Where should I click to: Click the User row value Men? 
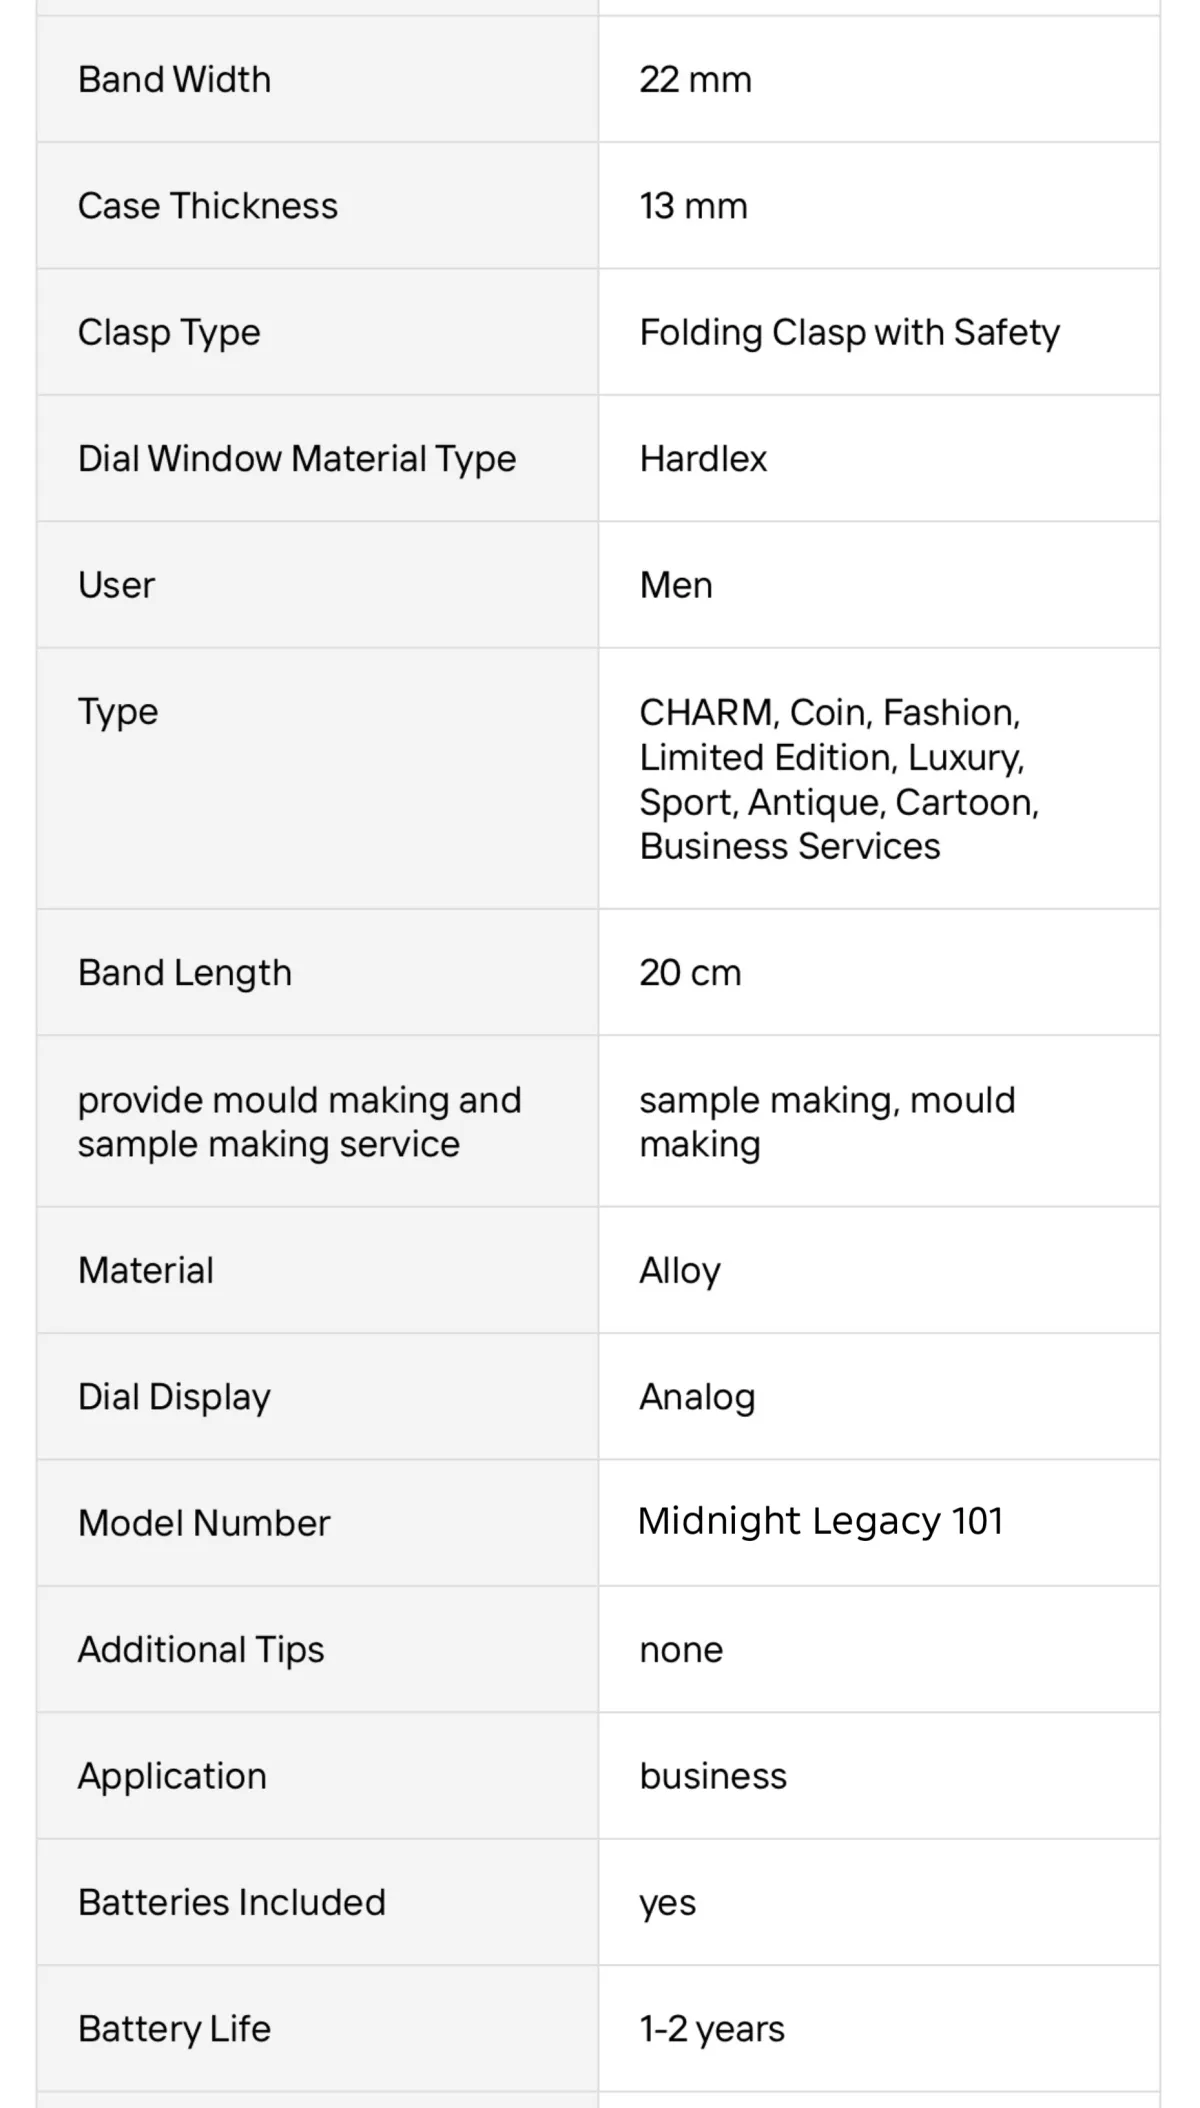pos(676,585)
